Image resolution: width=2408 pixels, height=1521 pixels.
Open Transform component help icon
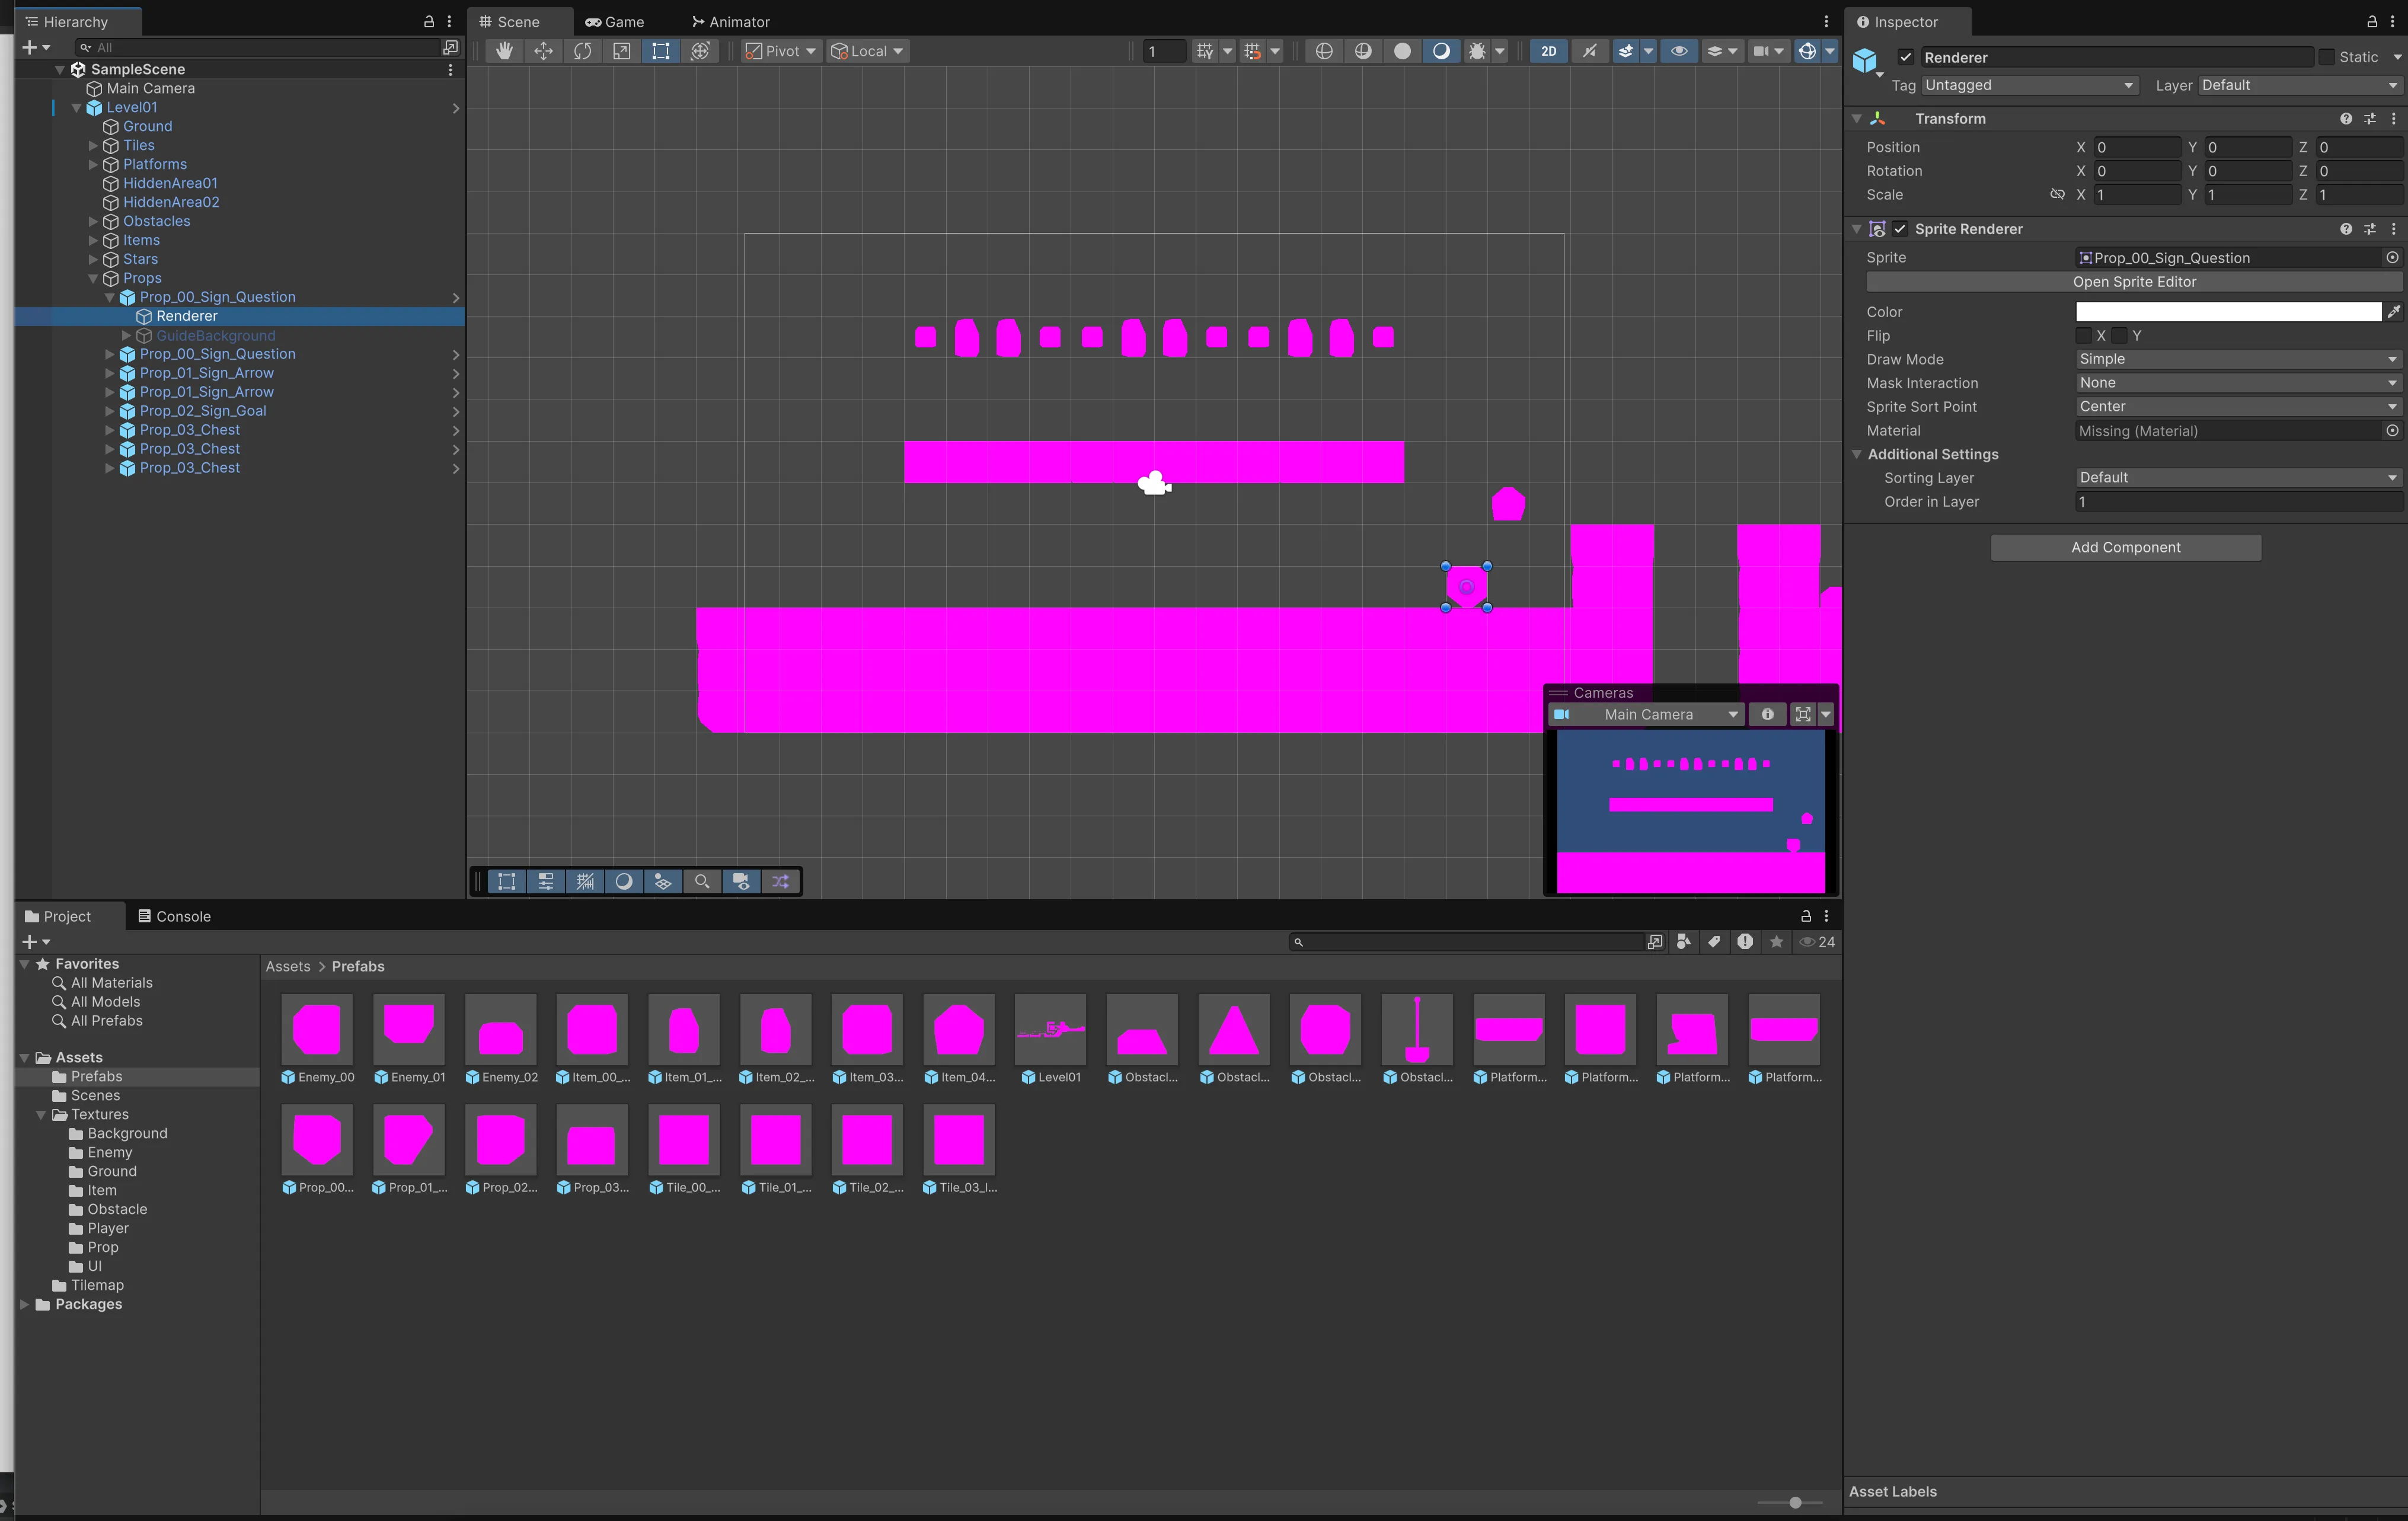[2346, 119]
